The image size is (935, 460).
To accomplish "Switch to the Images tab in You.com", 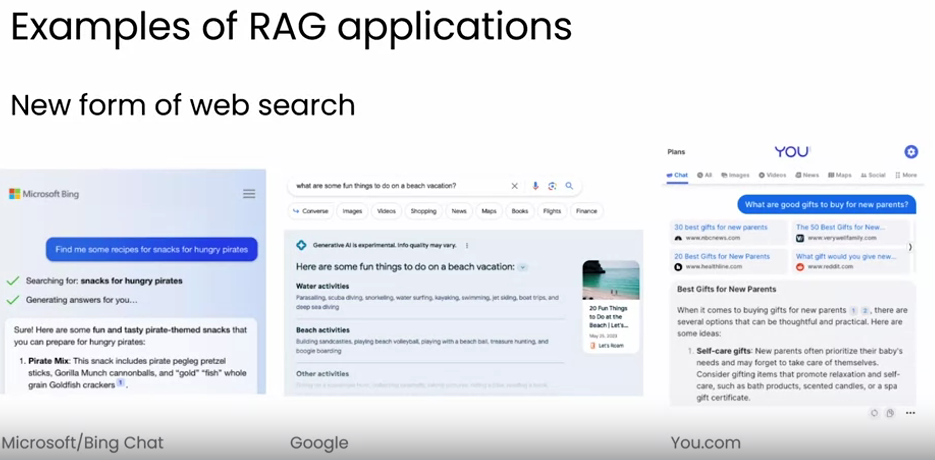I will coord(735,175).
